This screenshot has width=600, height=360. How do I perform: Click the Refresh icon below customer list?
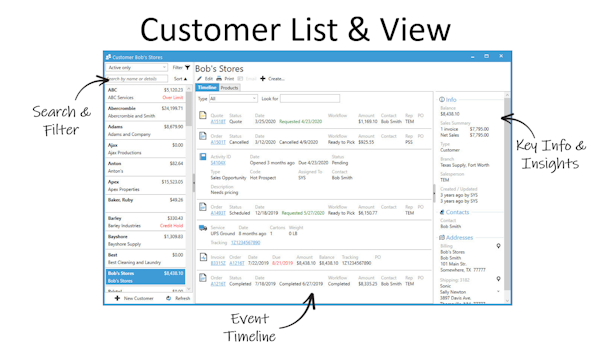pos(169,298)
